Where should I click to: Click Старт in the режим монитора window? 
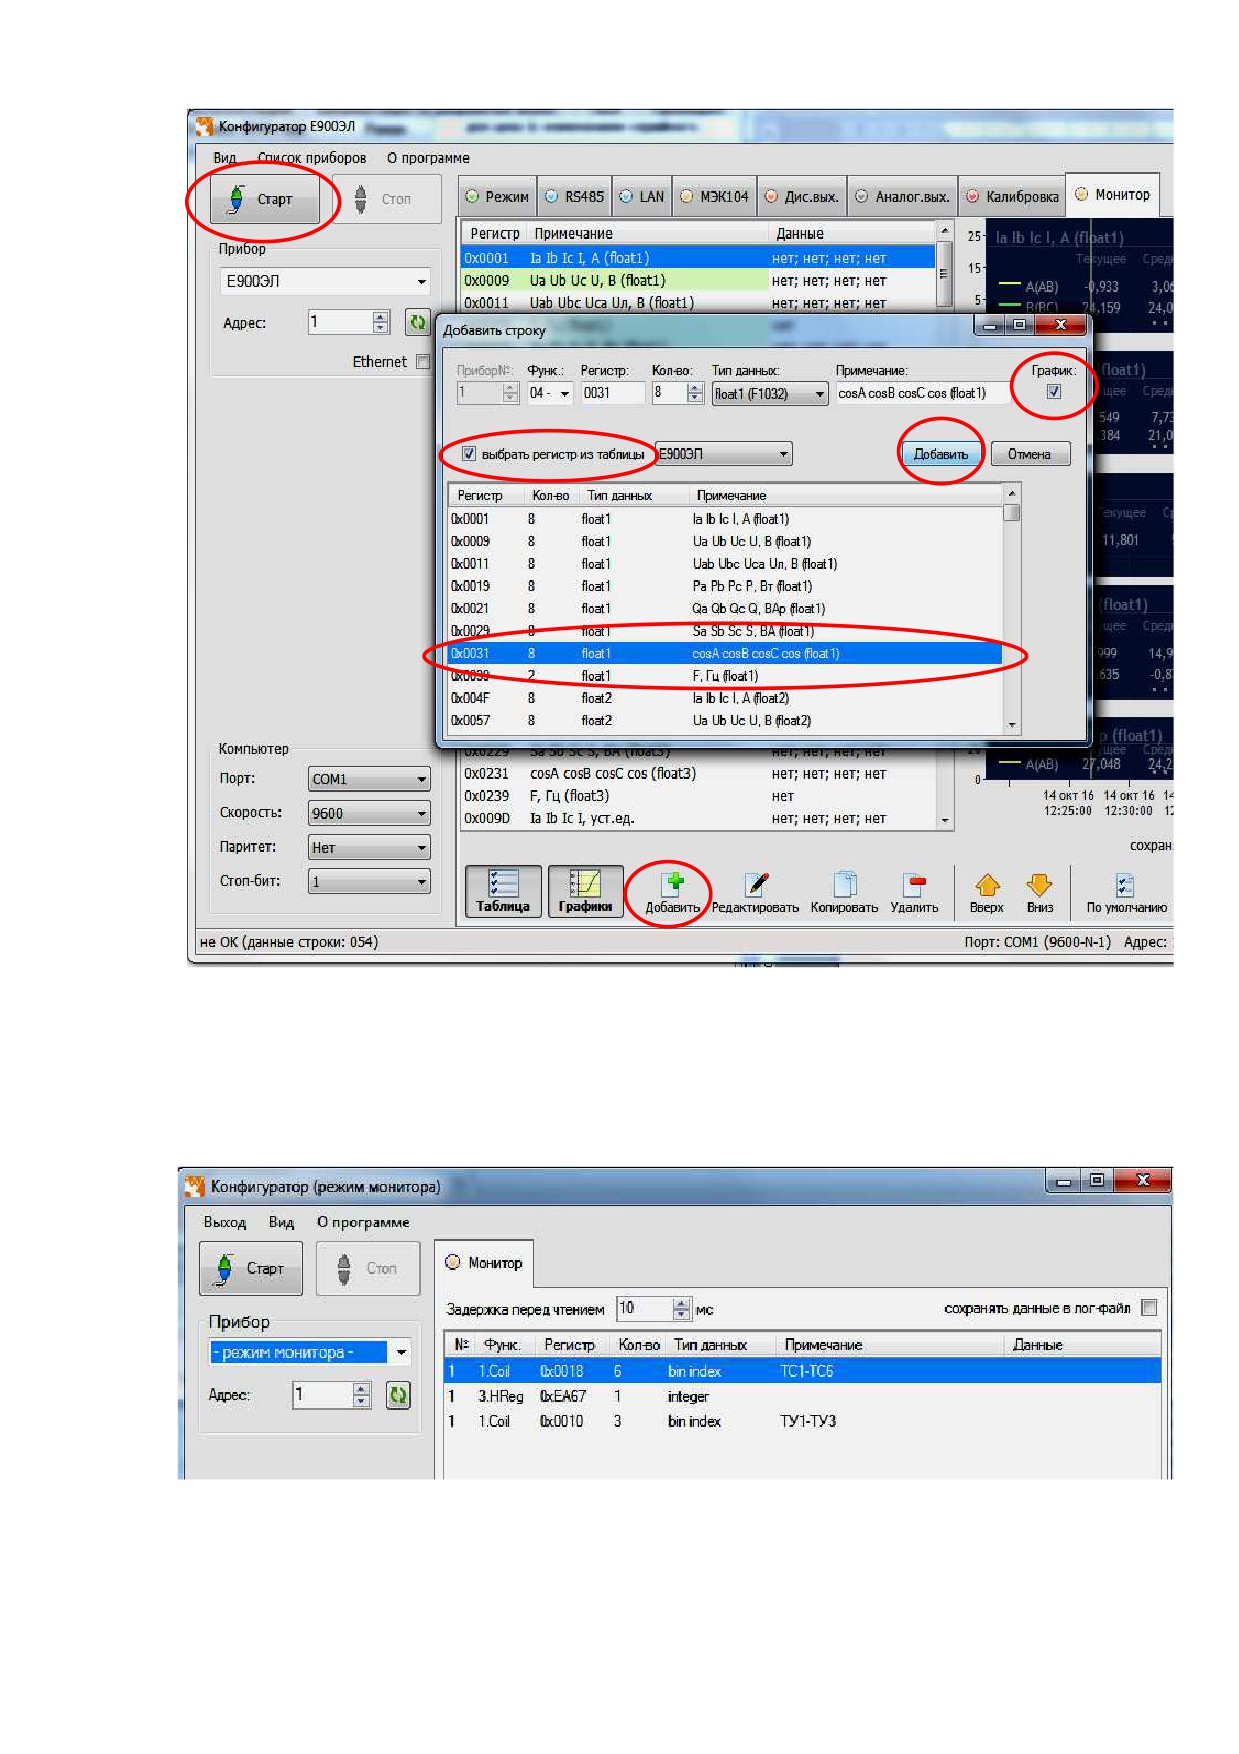[x=251, y=1269]
